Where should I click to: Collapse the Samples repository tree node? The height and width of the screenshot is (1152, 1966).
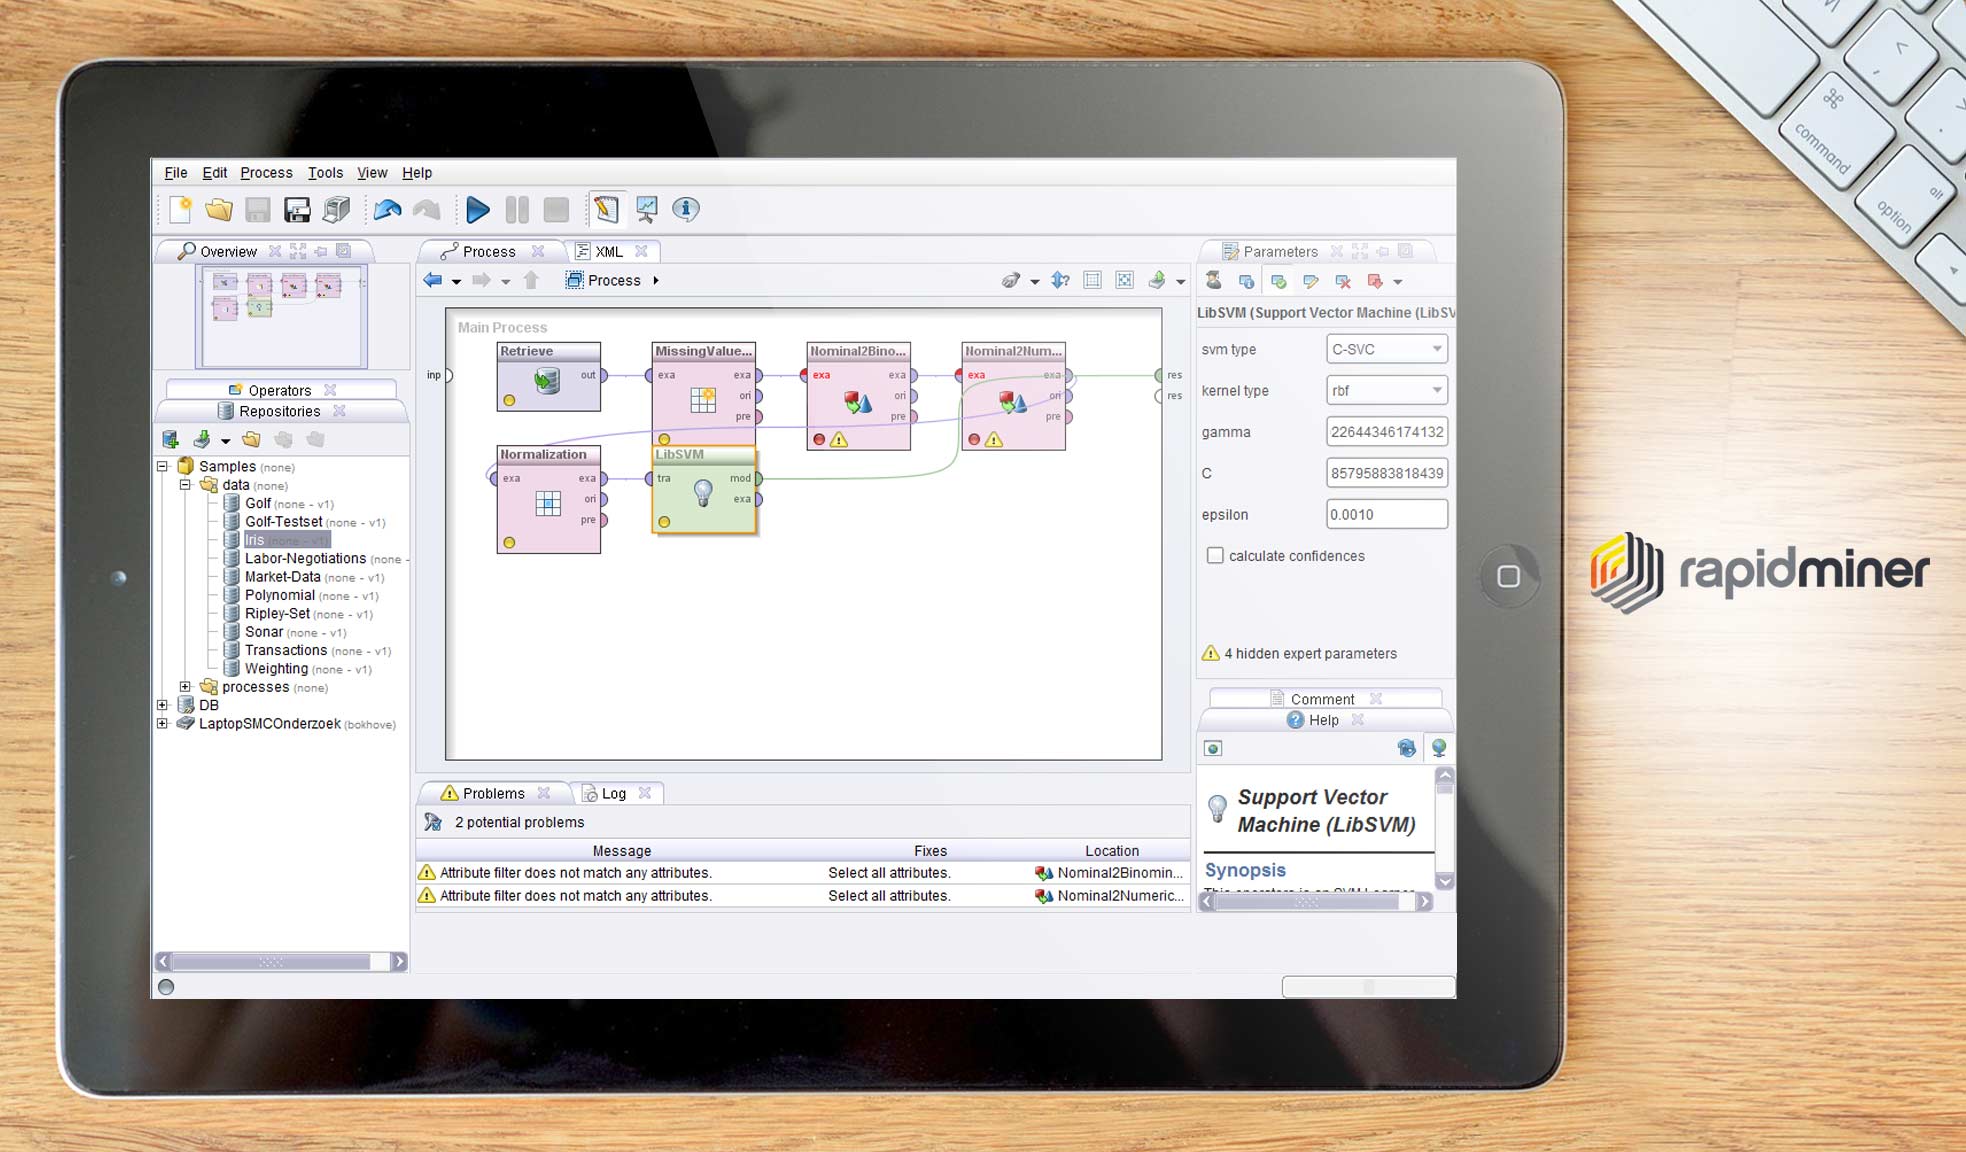click(163, 466)
